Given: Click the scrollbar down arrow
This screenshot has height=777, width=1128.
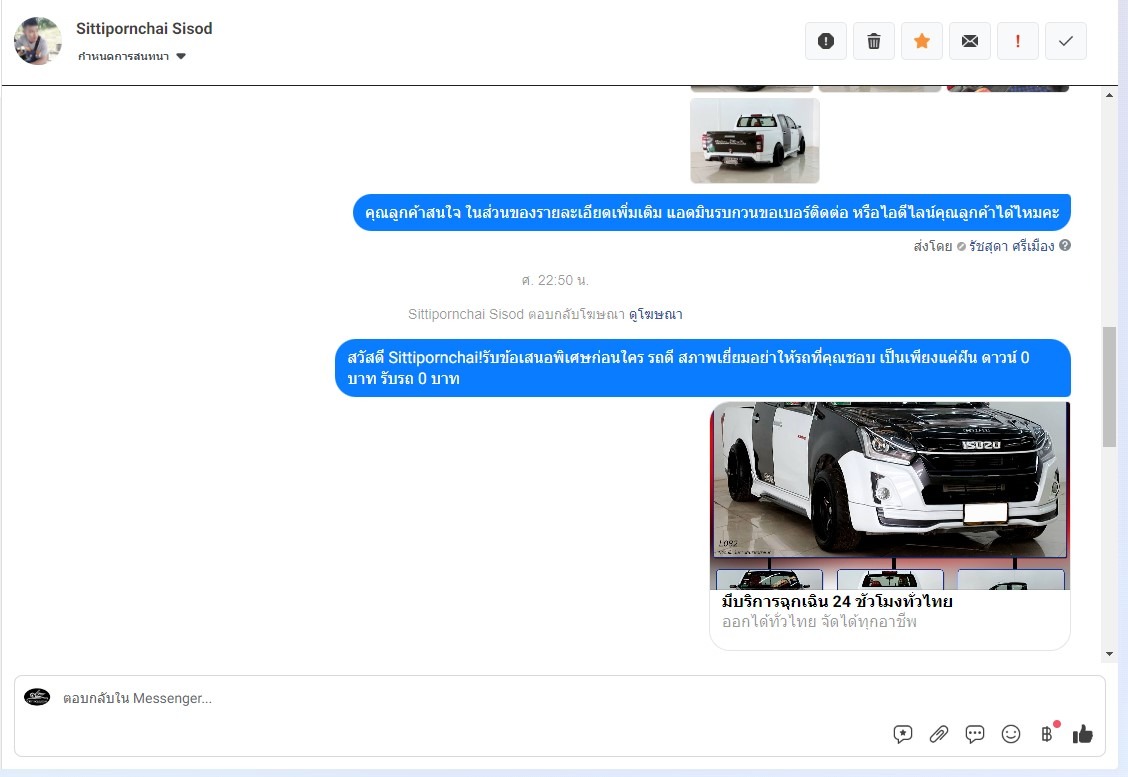Looking at the screenshot, I should tap(1109, 654).
